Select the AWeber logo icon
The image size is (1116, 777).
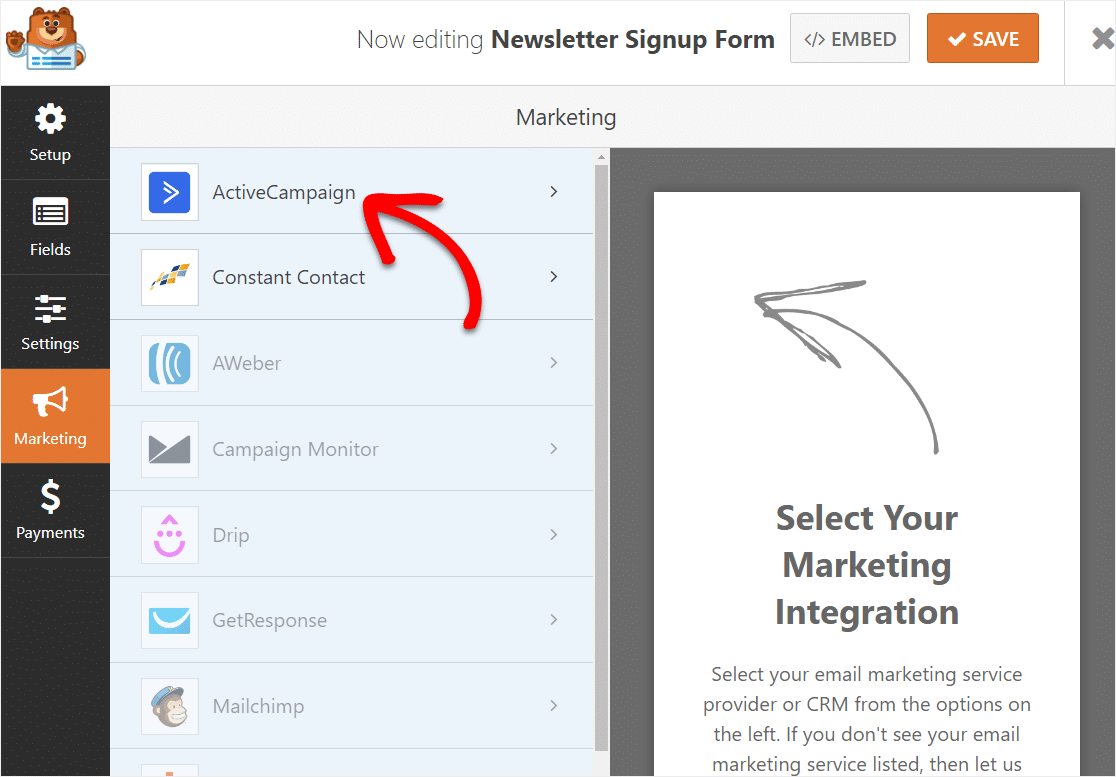169,364
